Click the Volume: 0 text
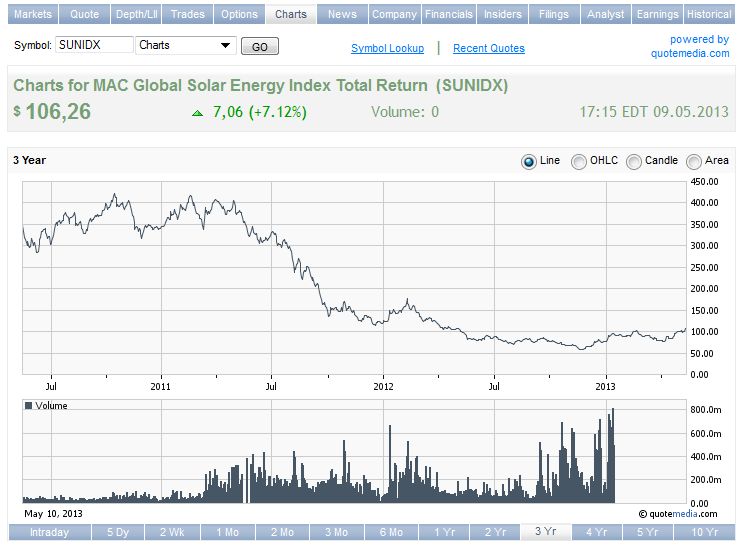The image size is (745, 547). coord(405,112)
